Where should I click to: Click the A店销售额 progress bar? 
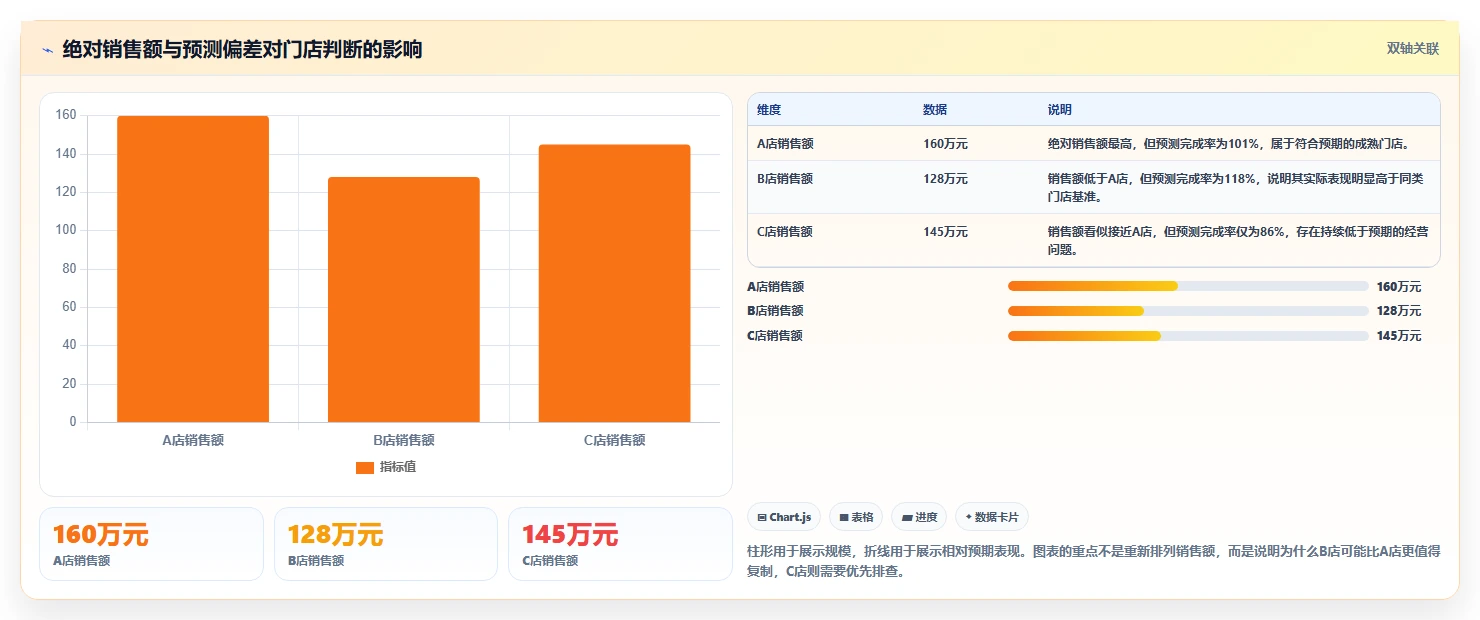1188,286
